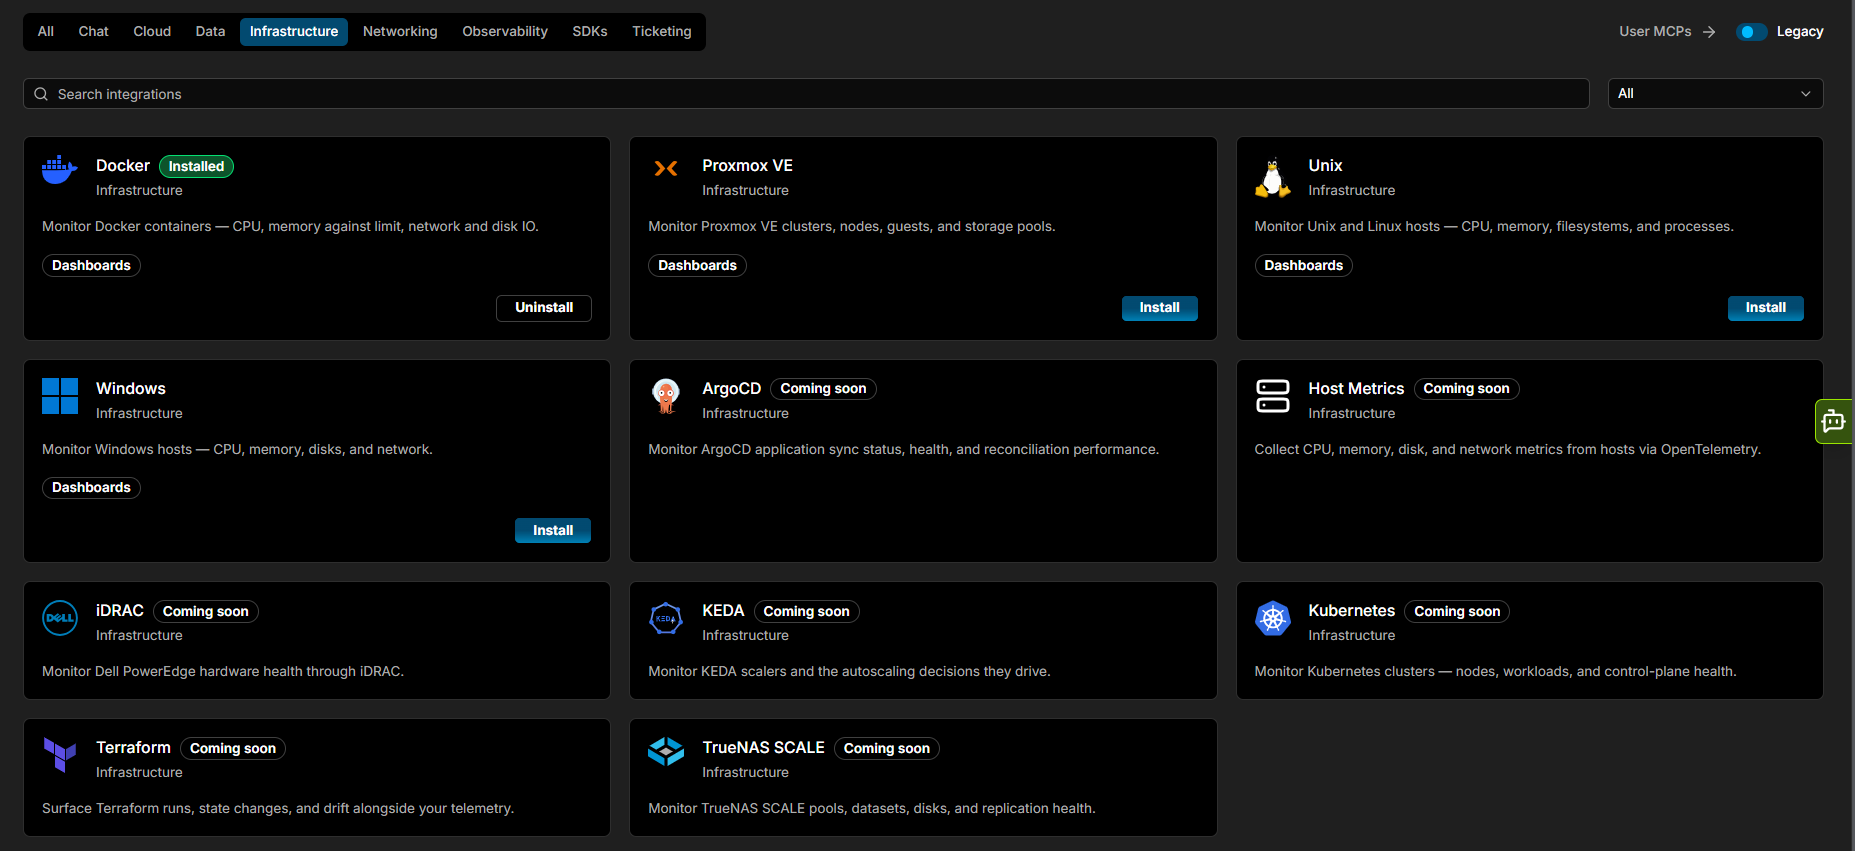Click 'Monitor Dell PowerEdge hardware health' description
The height and width of the screenshot is (851, 1855).
pos(223,672)
